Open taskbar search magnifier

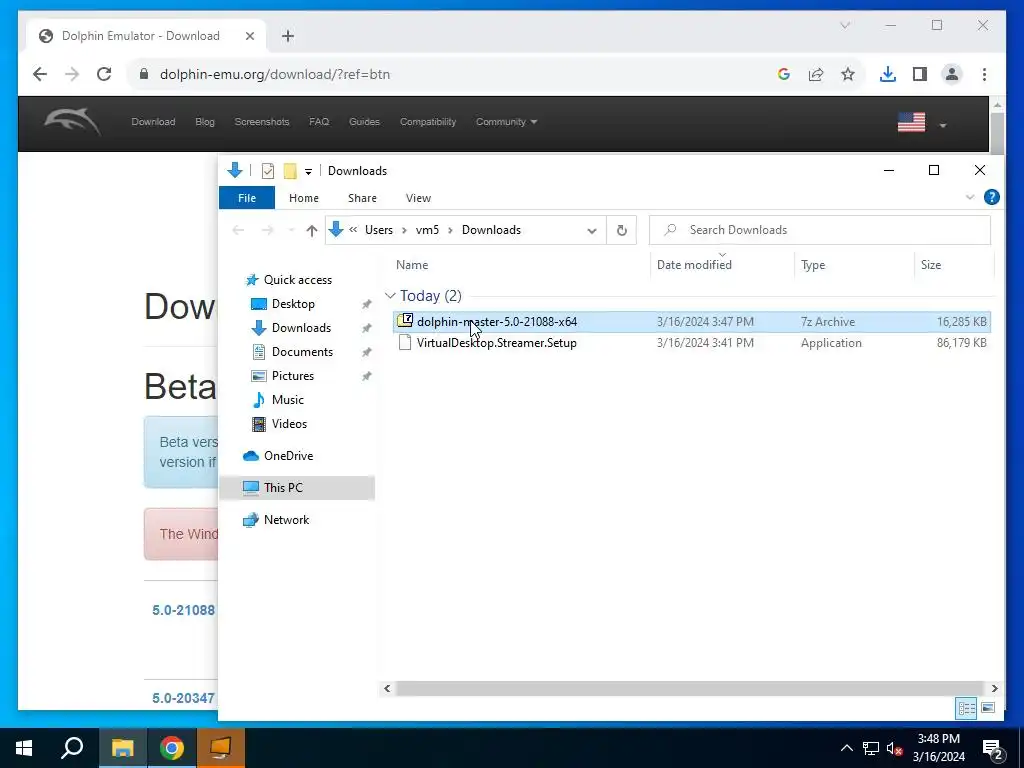point(72,748)
